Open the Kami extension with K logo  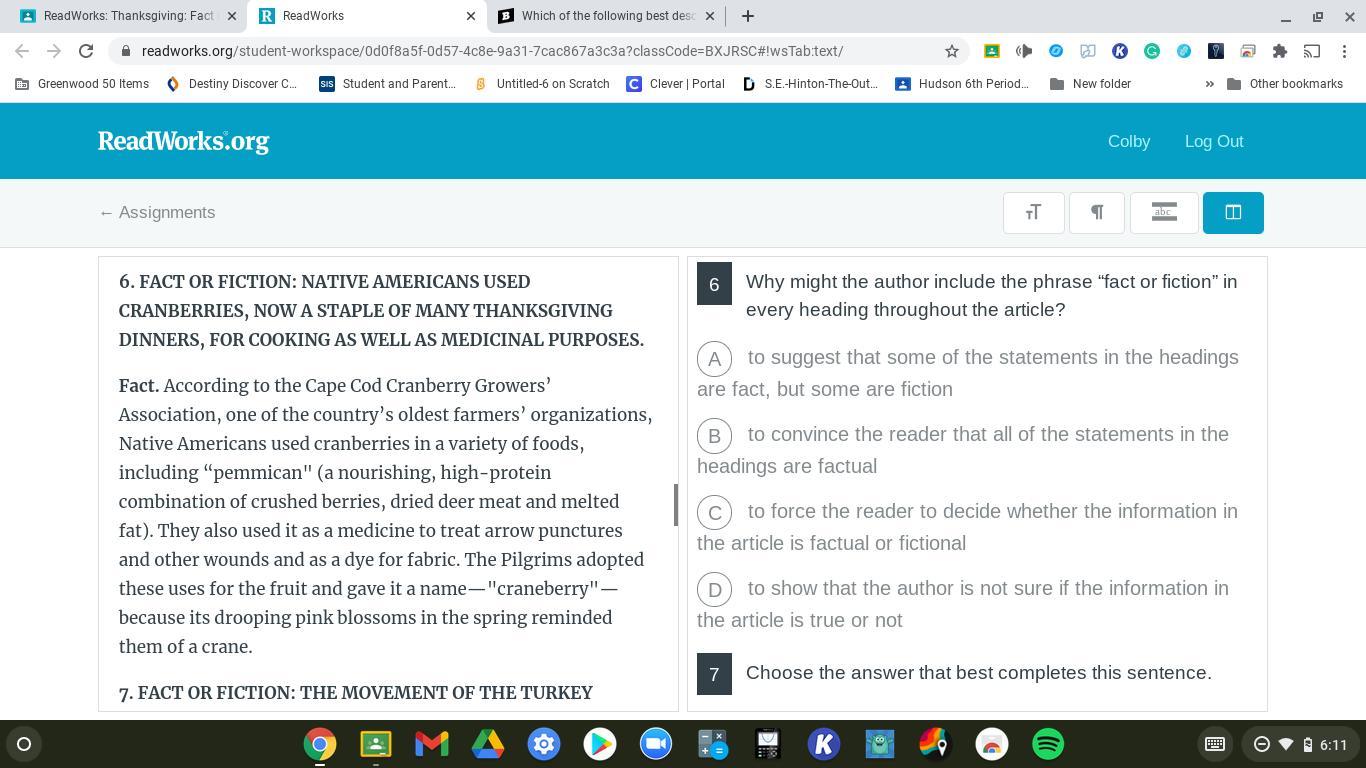click(x=1120, y=51)
